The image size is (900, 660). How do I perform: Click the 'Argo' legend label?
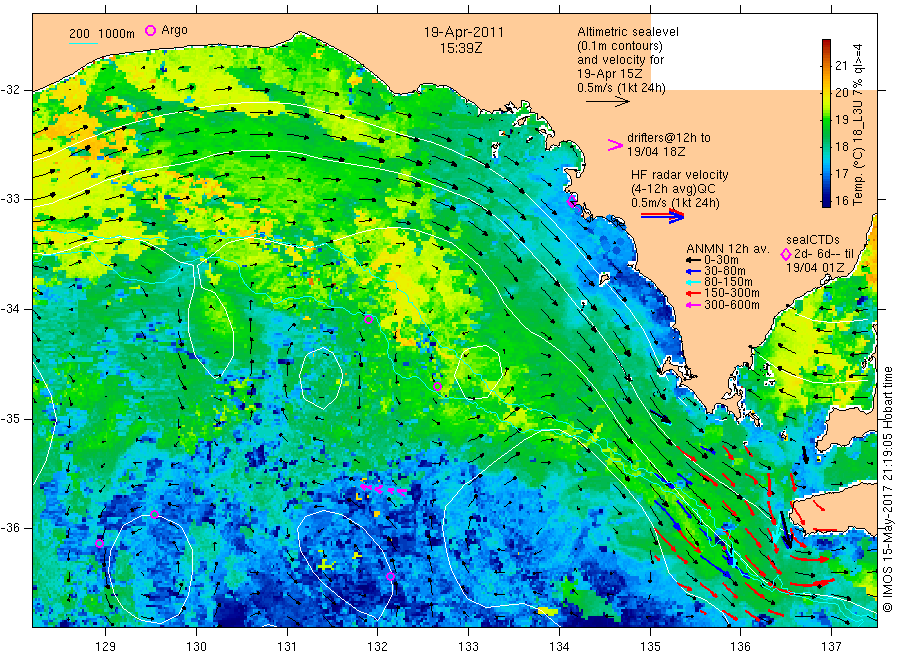tap(174, 30)
